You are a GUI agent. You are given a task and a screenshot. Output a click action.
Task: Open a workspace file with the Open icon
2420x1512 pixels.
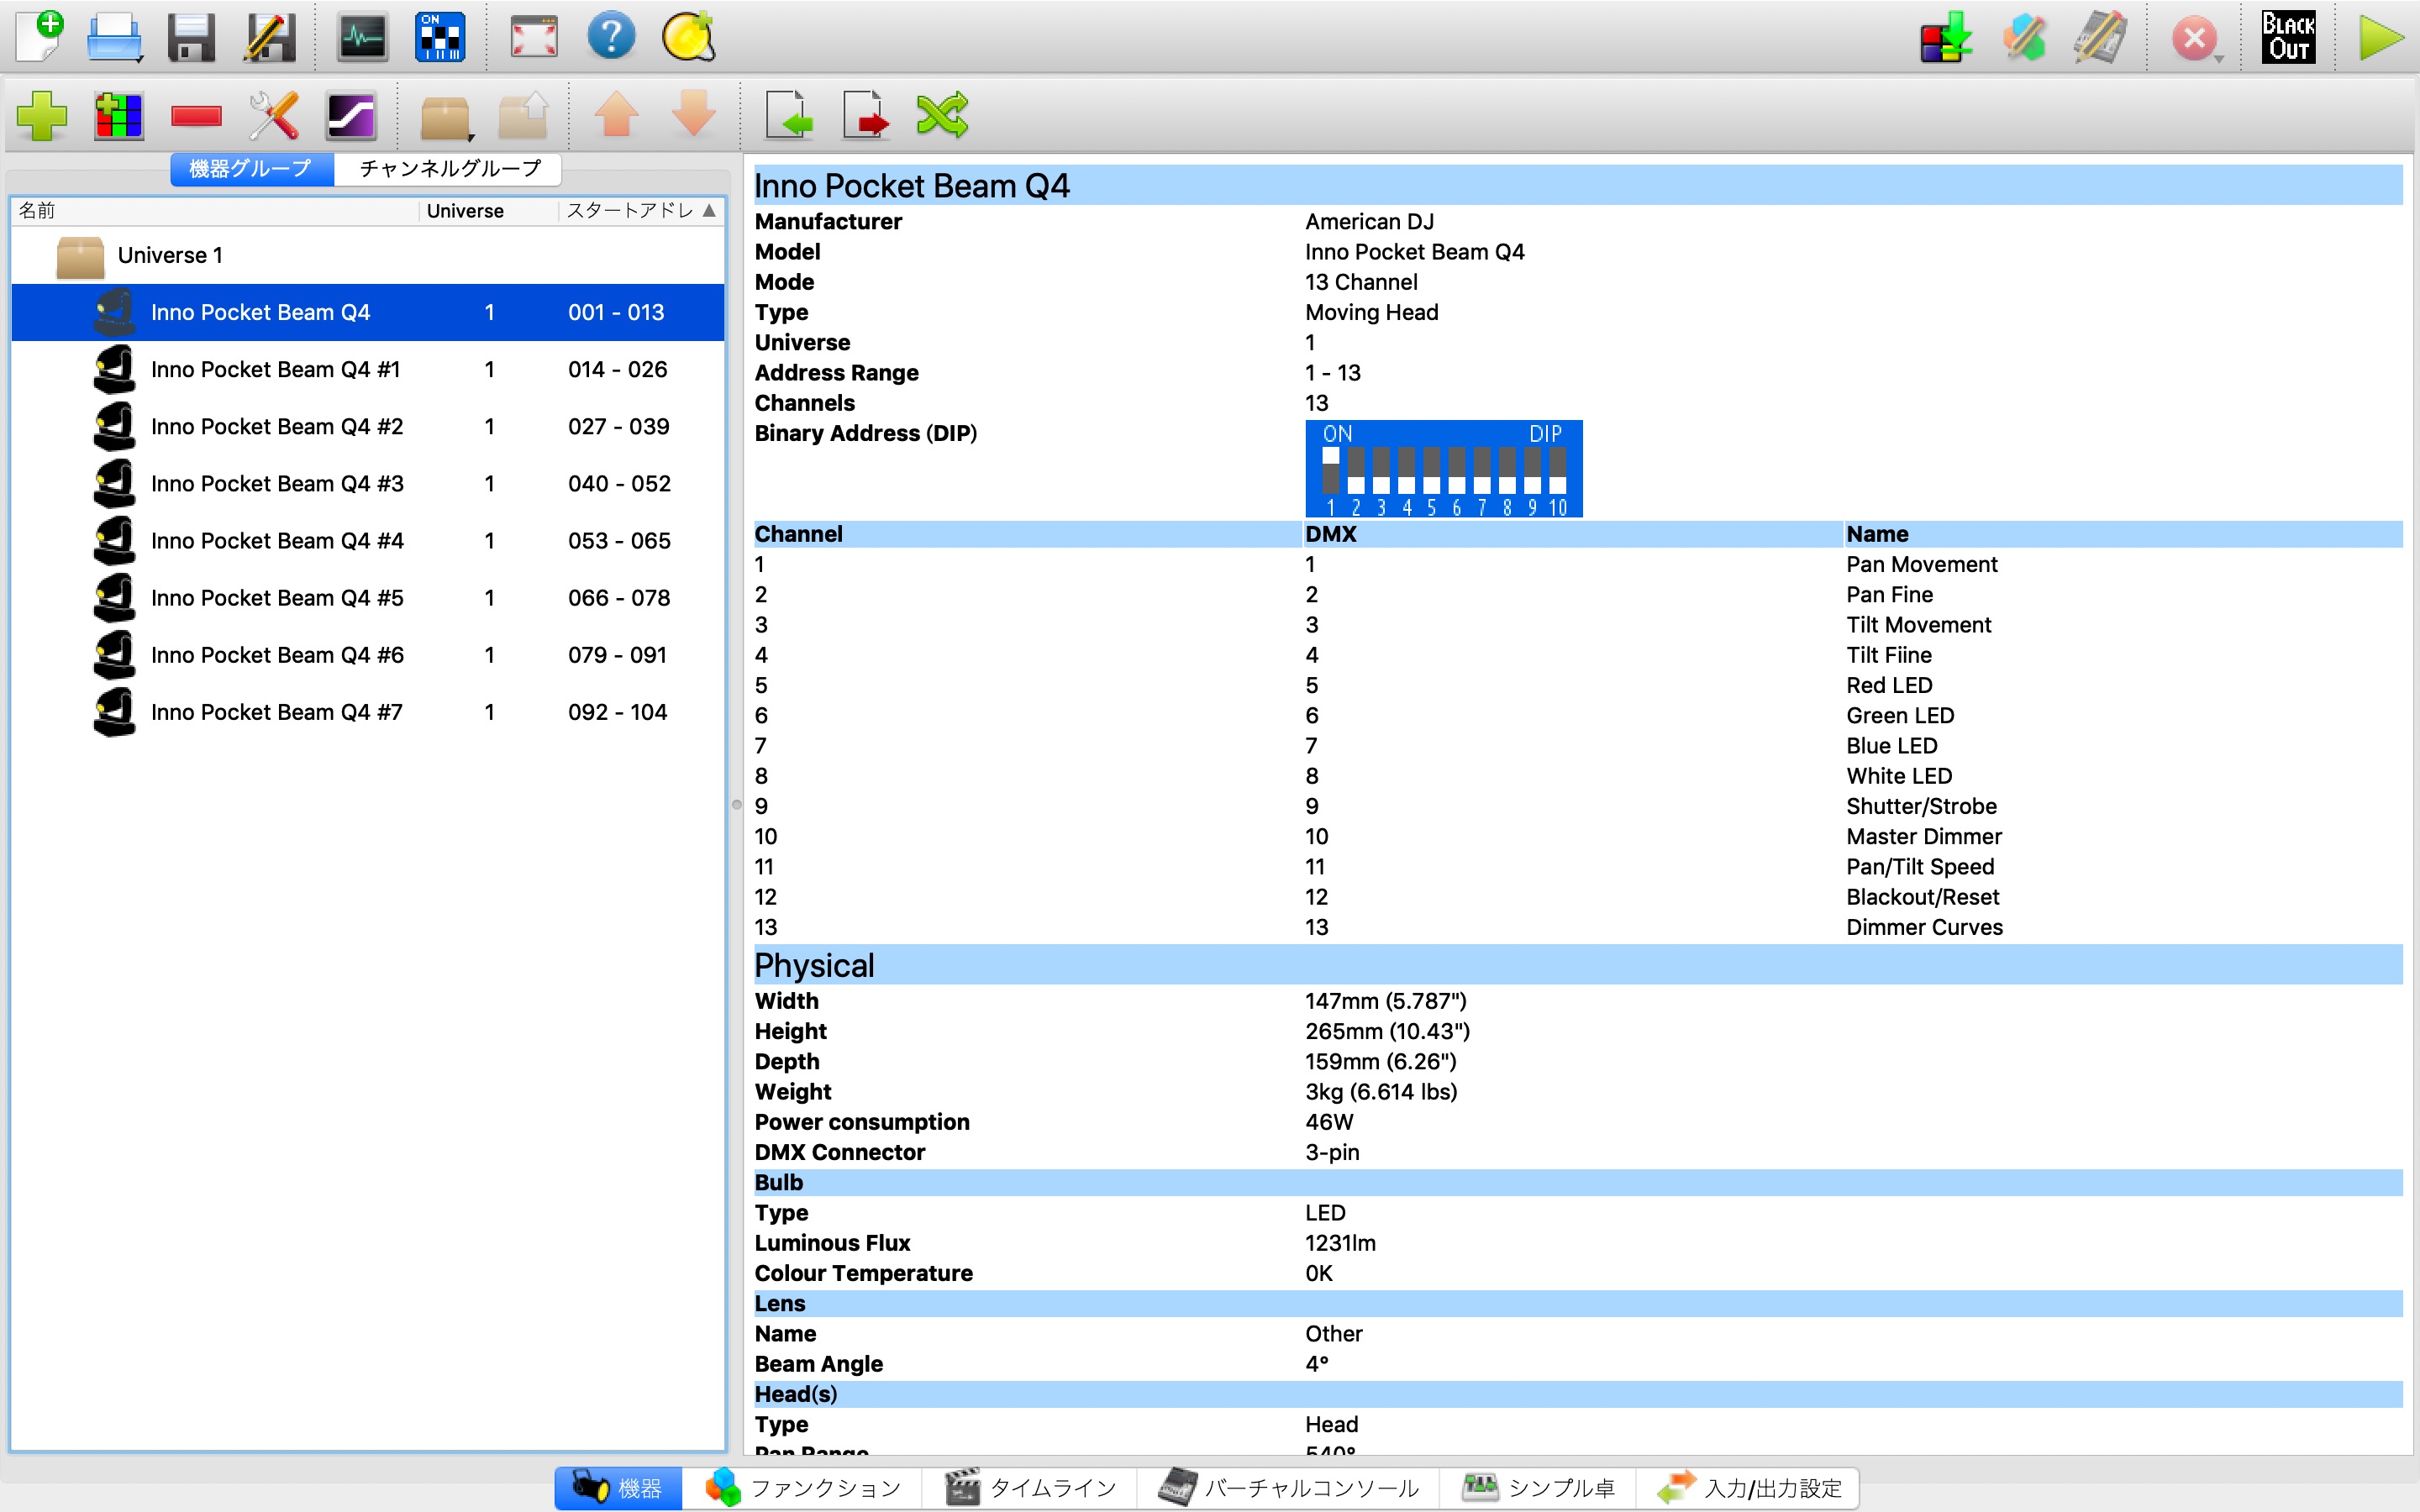[x=114, y=37]
